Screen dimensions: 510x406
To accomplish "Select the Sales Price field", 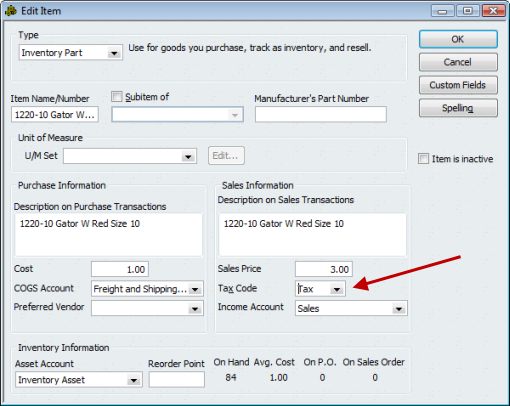I will click(x=324, y=269).
